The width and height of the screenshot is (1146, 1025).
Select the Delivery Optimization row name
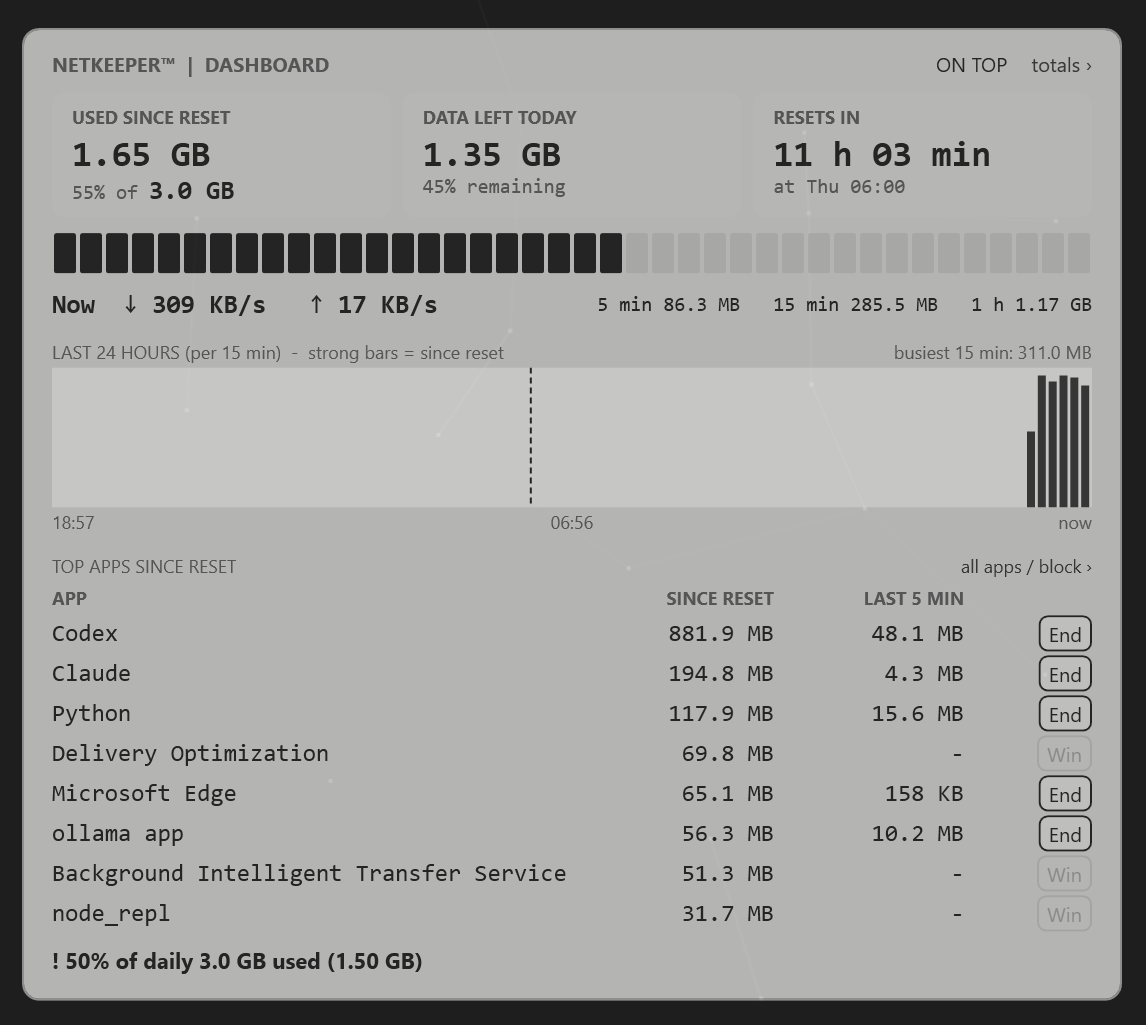pyautogui.click(x=190, y=754)
